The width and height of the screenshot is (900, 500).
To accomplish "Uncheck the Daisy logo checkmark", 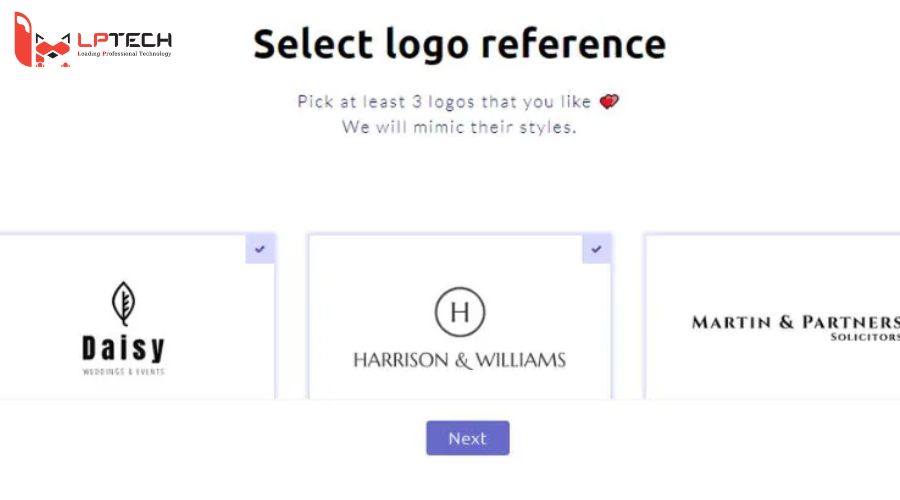I will pyautogui.click(x=260, y=249).
